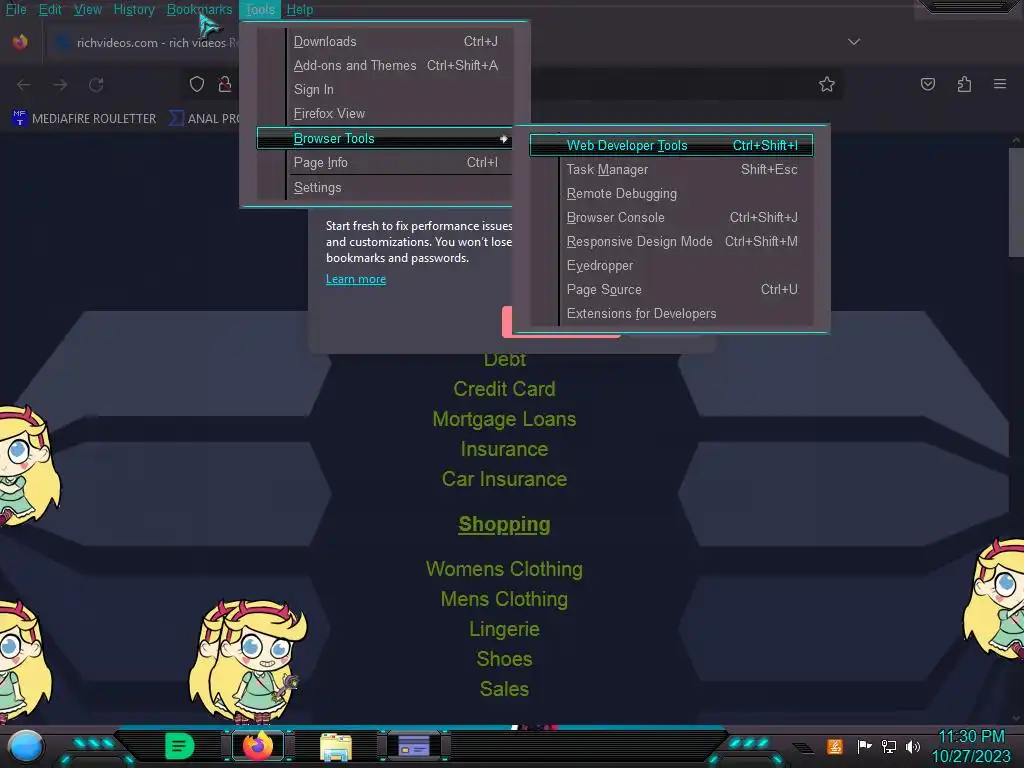Open the Sales link
Image resolution: width=1024 pixels, height=768 pixels.
click(x=504, y=689)
